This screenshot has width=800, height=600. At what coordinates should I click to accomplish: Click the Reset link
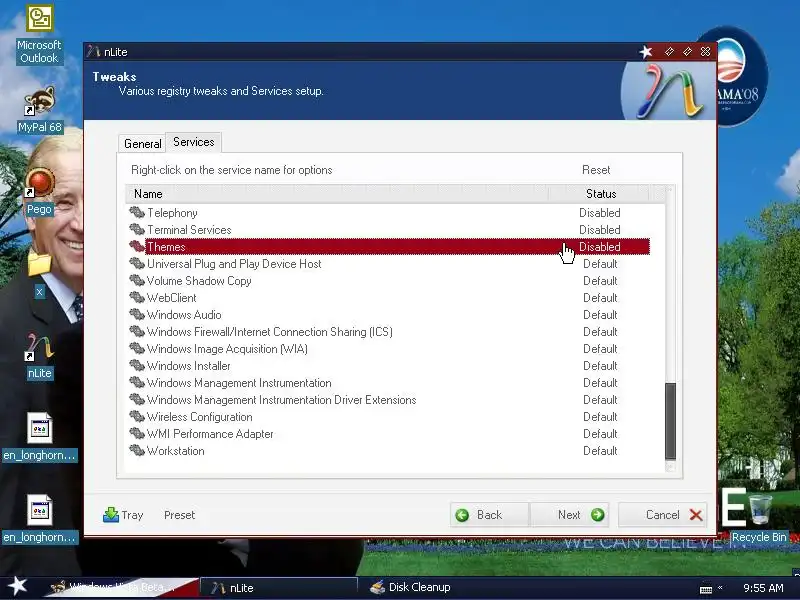[596, 169]
